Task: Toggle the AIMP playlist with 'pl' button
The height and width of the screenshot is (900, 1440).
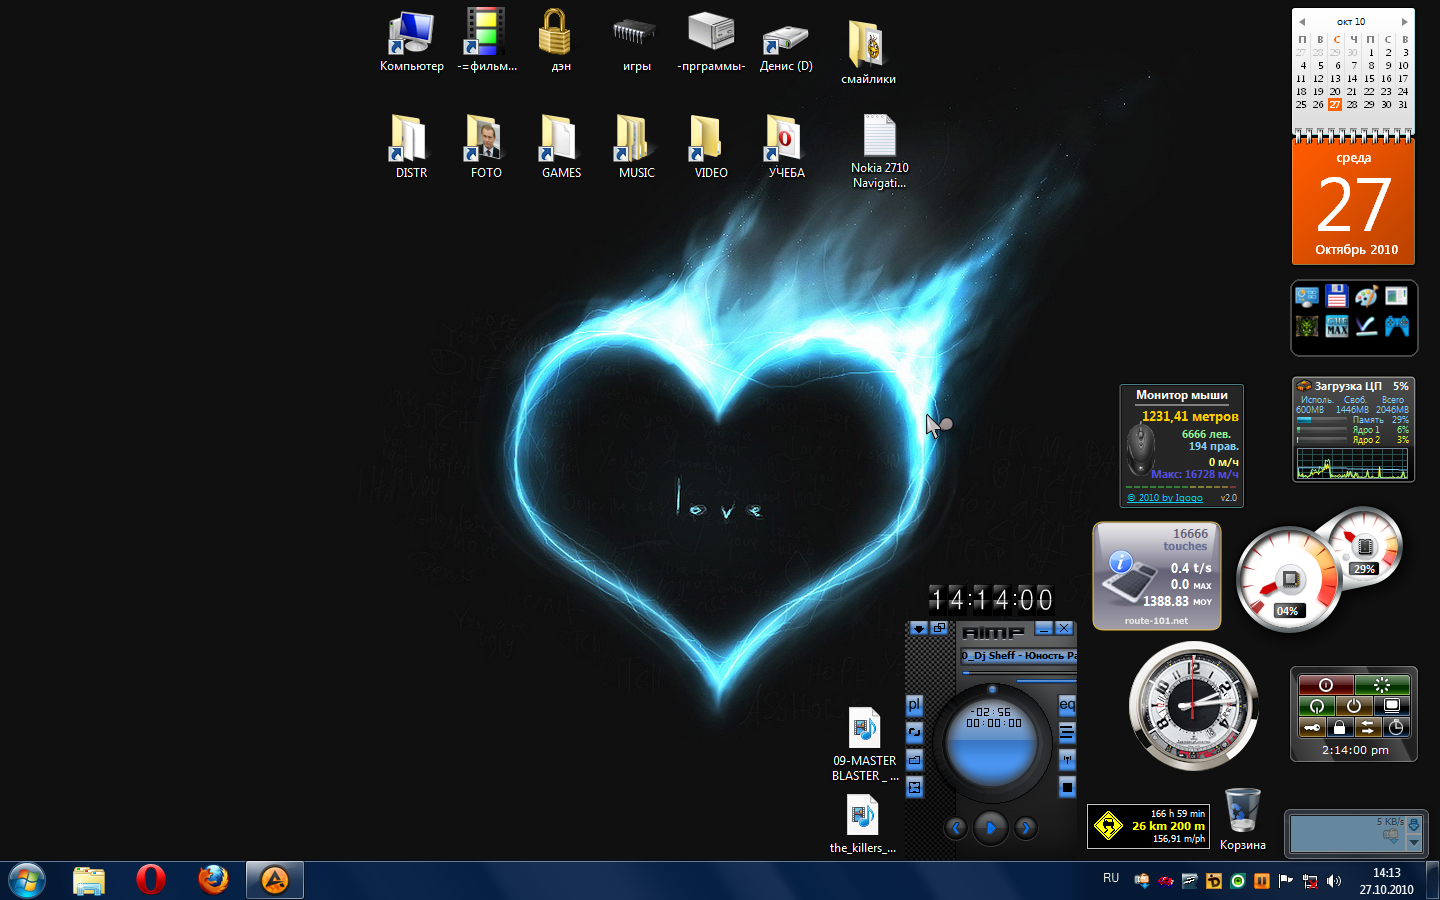Action: [914, 705]
